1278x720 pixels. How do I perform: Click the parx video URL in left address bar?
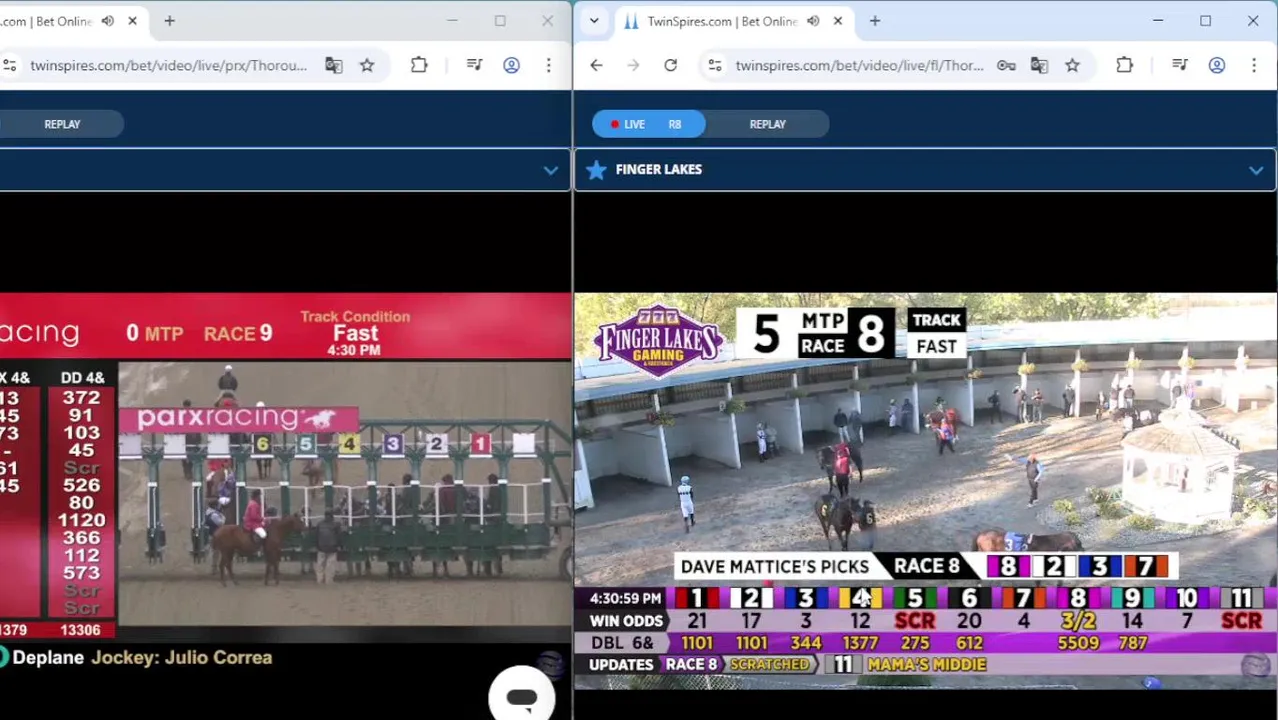[168, 65]
